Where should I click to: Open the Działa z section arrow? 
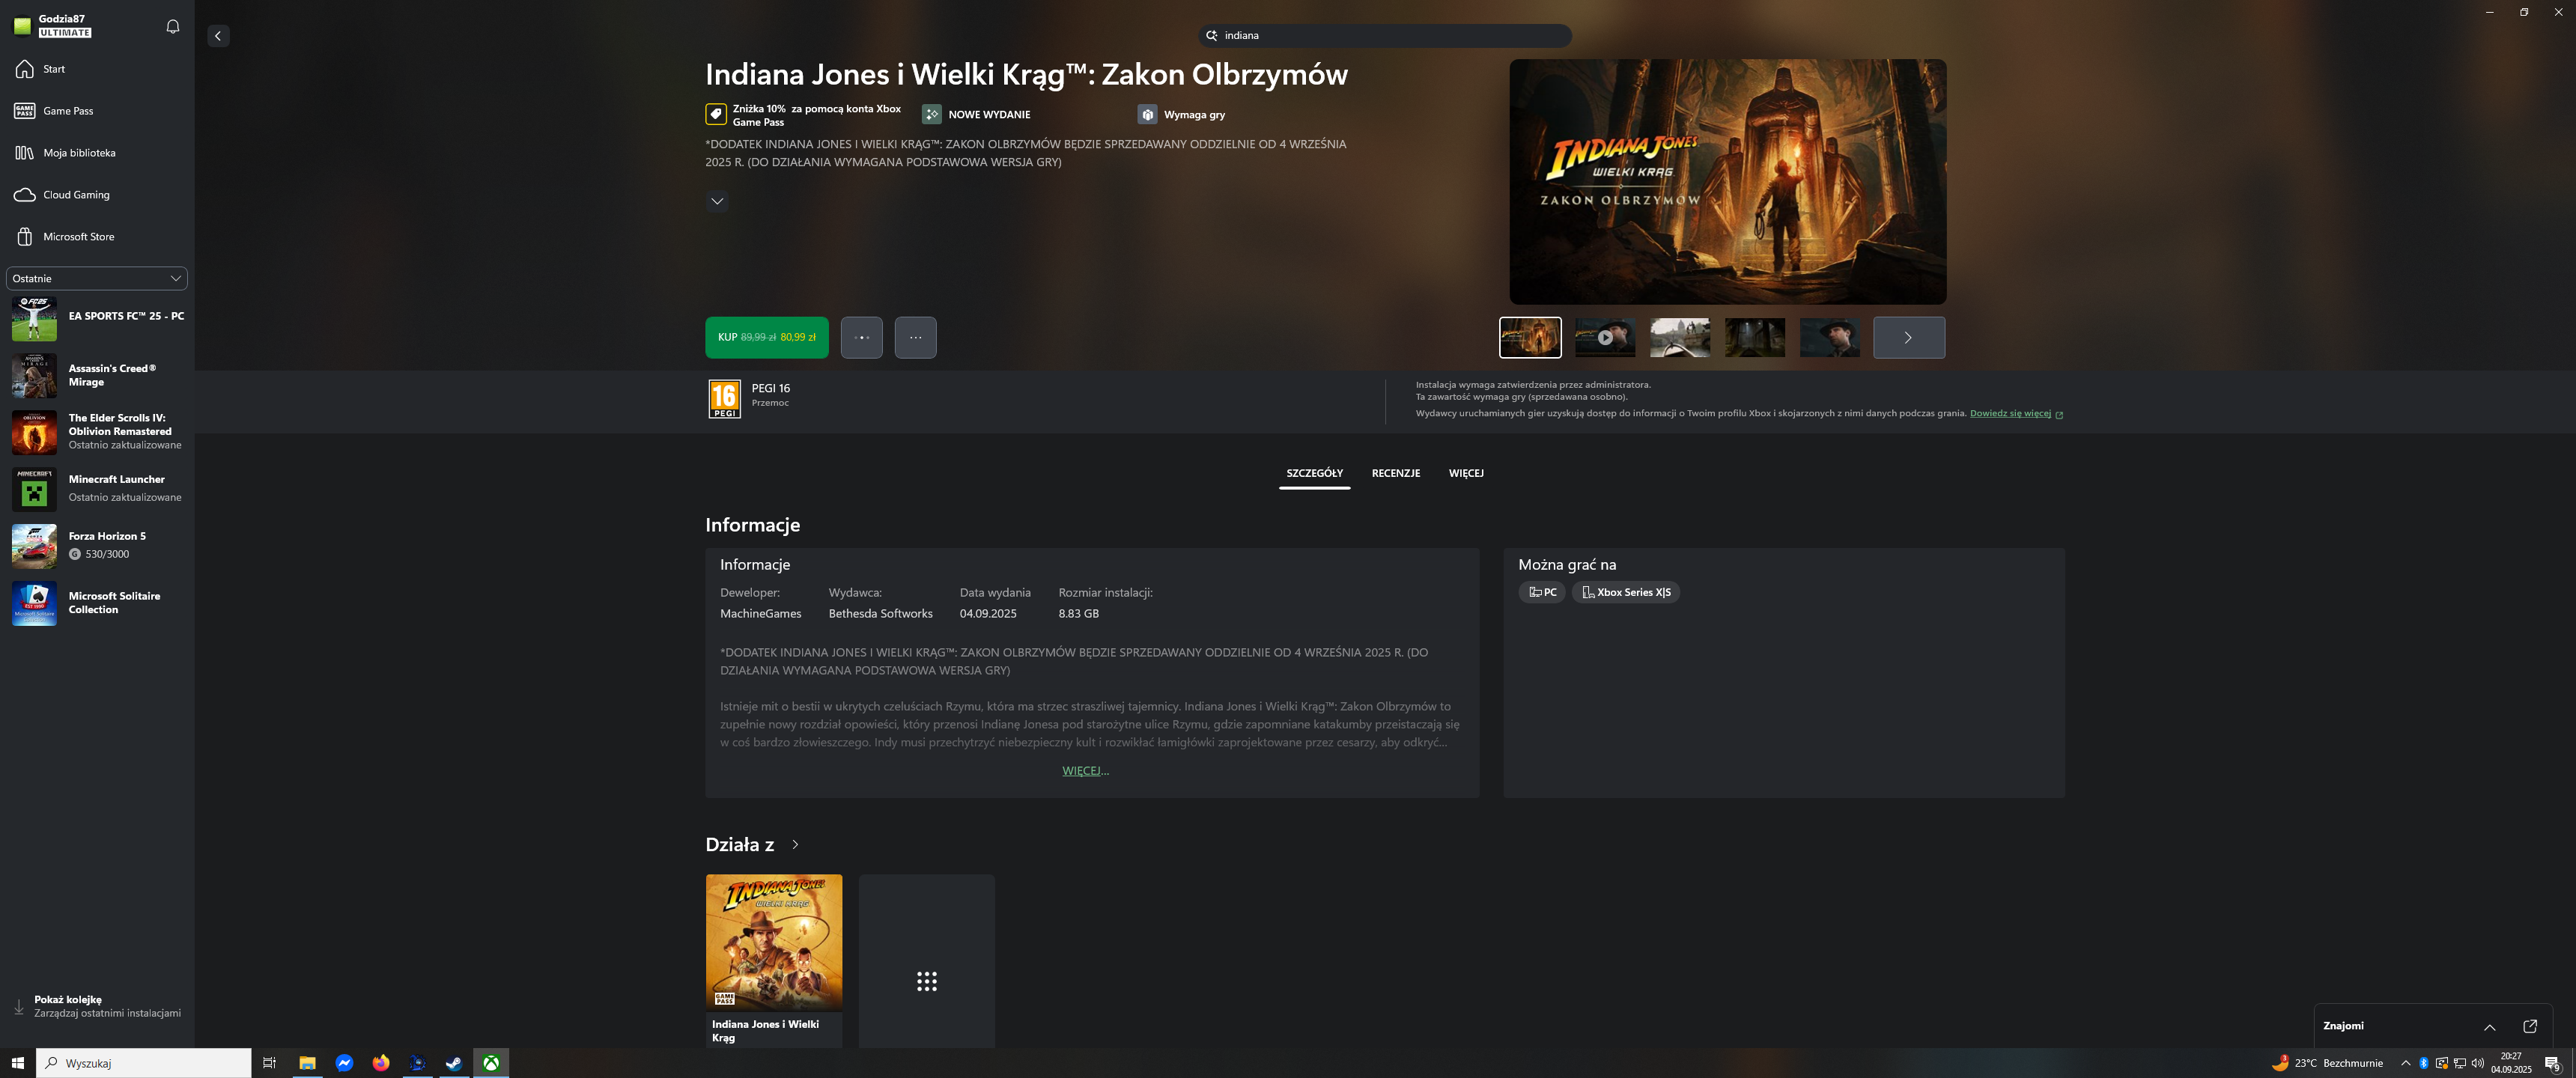click(795, 845)
